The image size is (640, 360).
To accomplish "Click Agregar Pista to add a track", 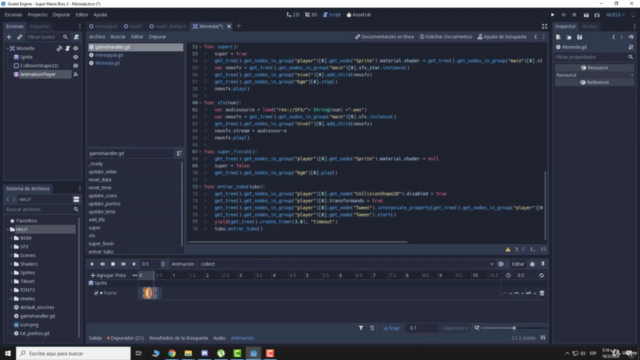I will (x=108, y=276).
